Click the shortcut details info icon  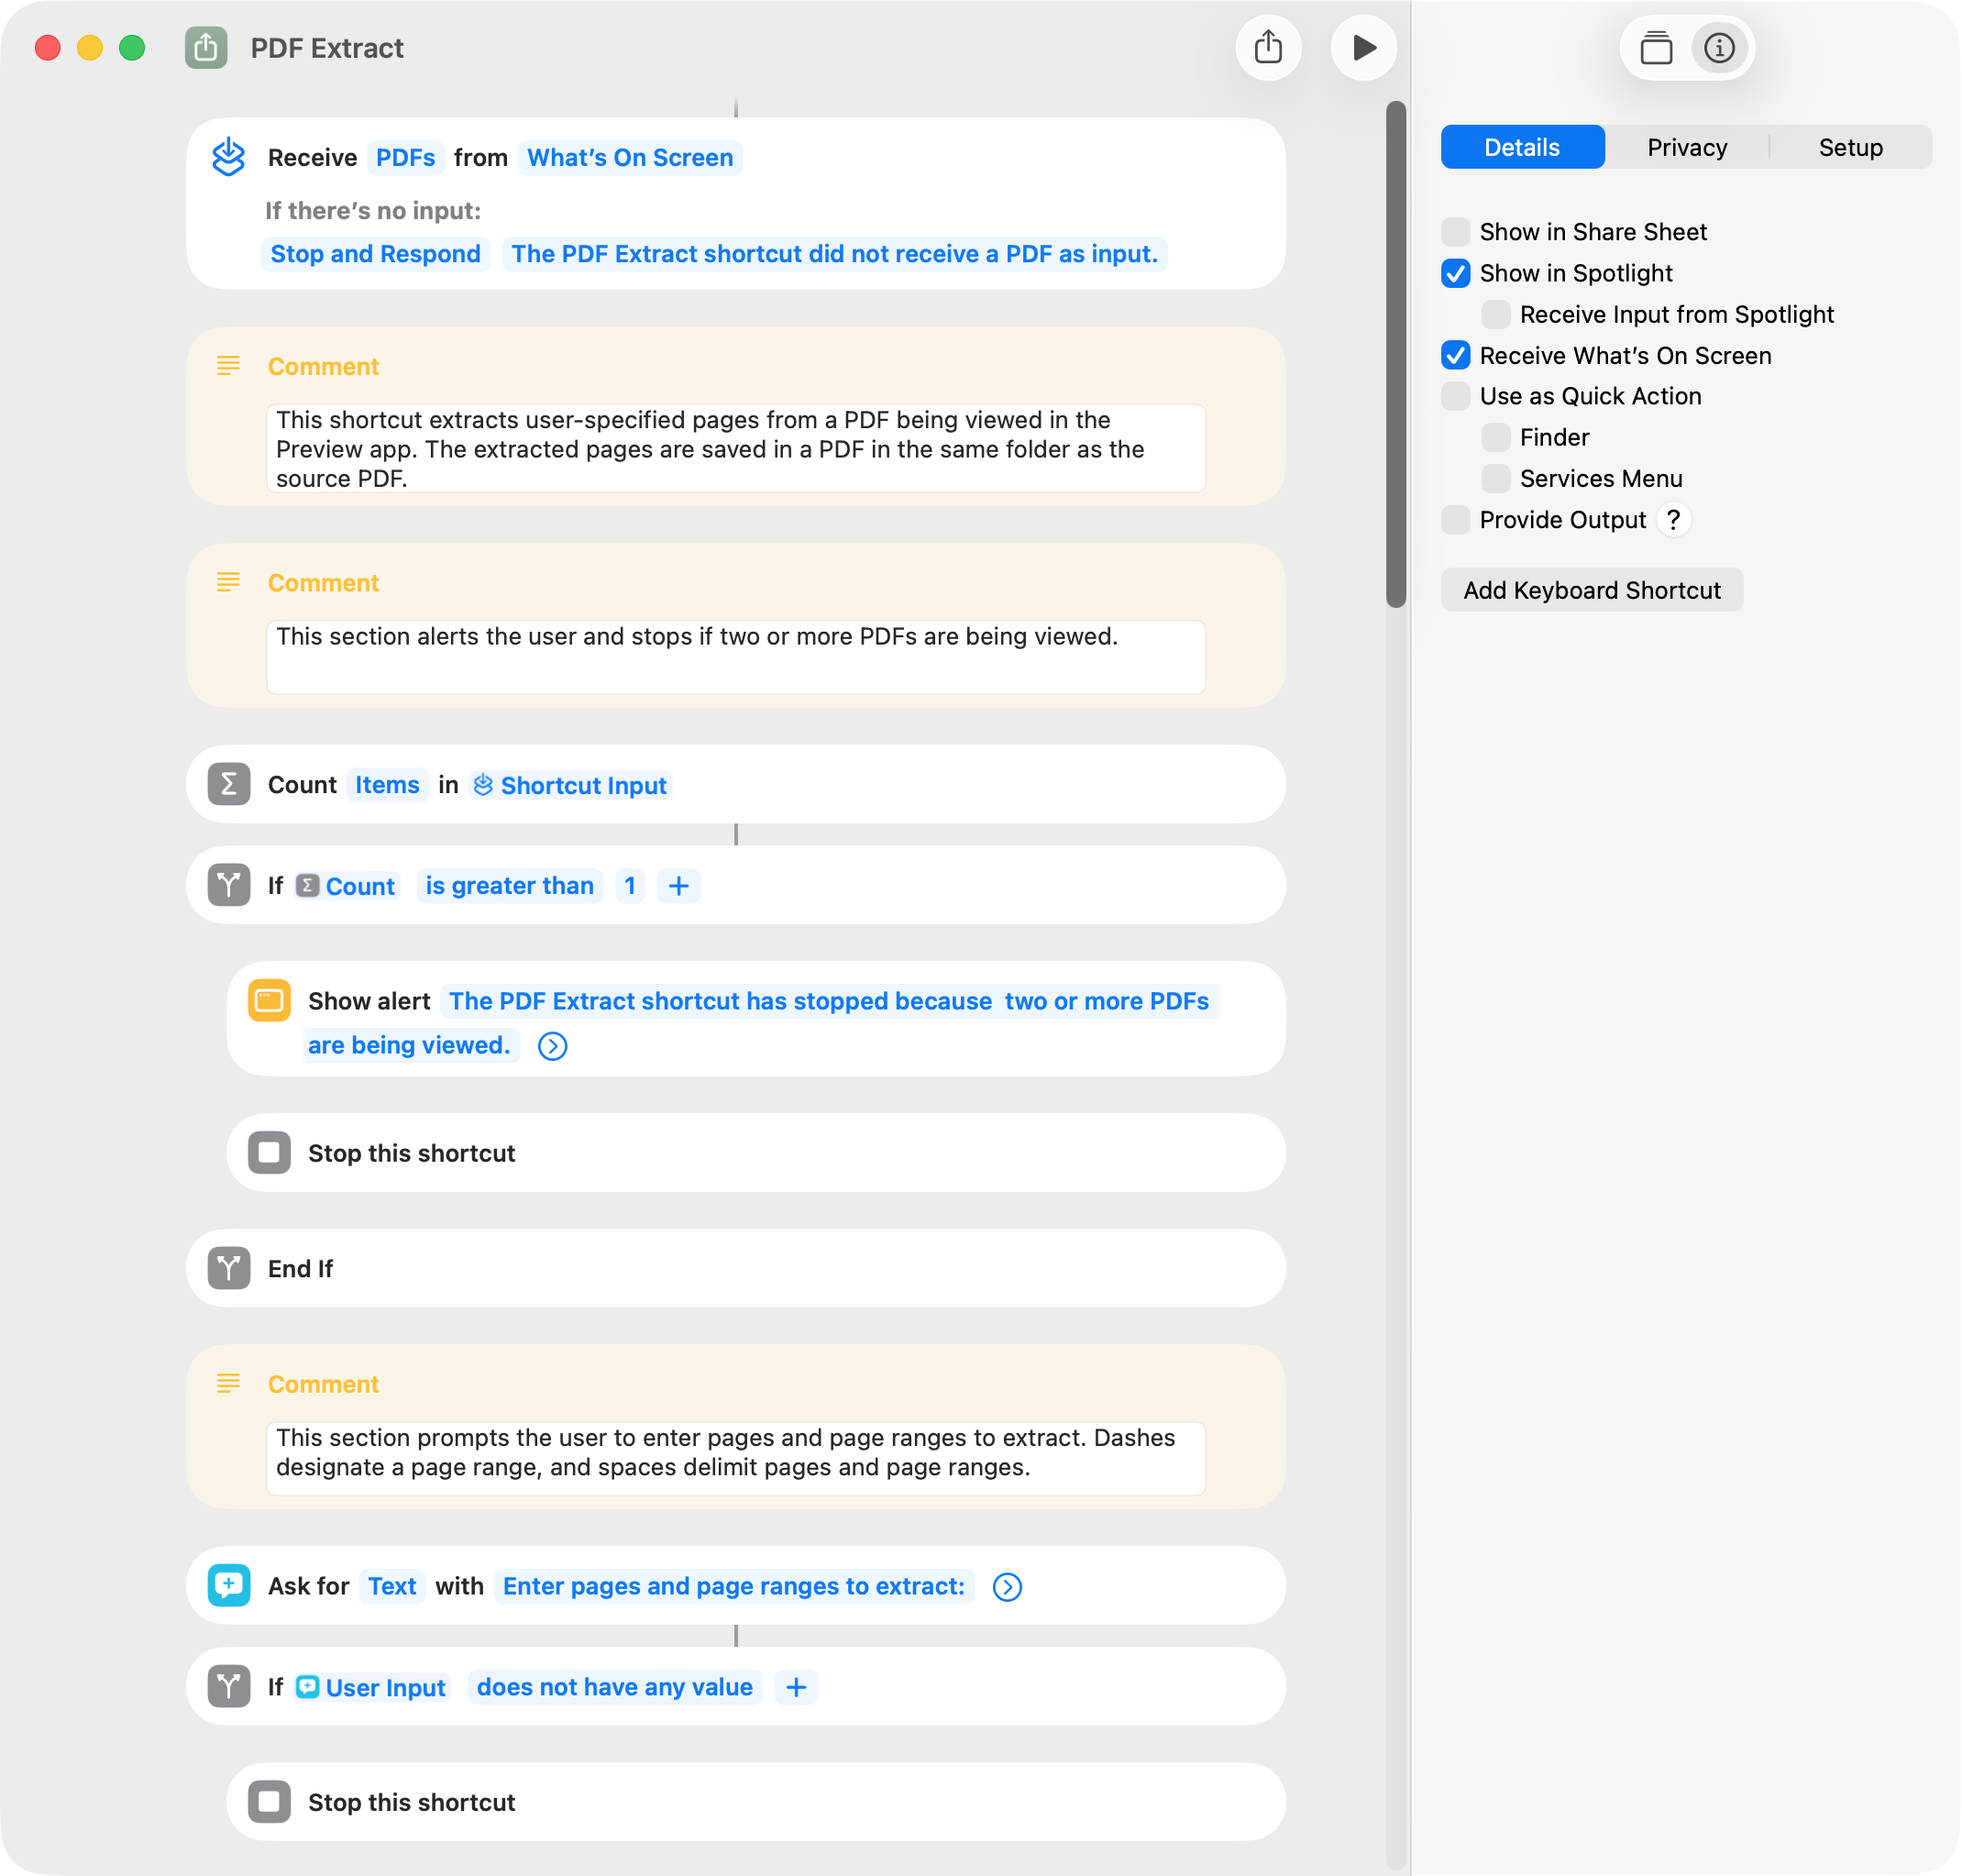[1719, 47]
